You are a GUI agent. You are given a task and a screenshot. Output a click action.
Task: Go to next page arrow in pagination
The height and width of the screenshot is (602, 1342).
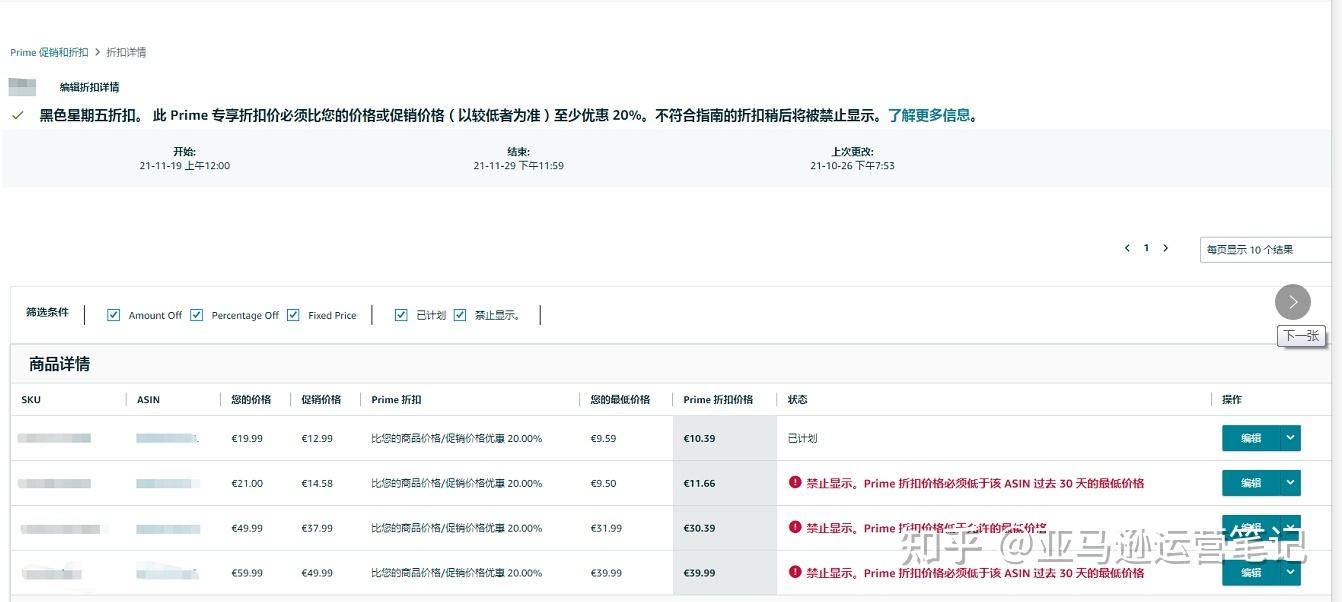pos(1165,248)
